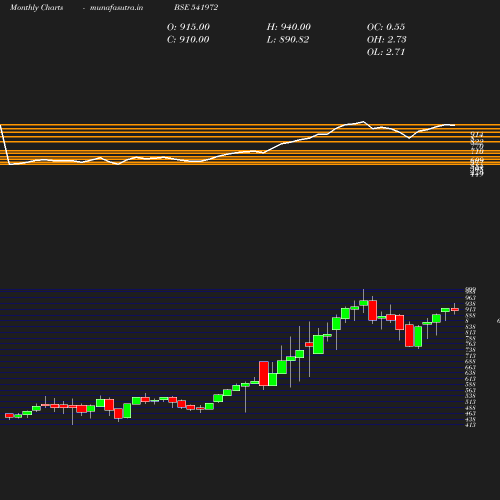
Task: Click the 813 price axis label
Action: coord(470,333)
